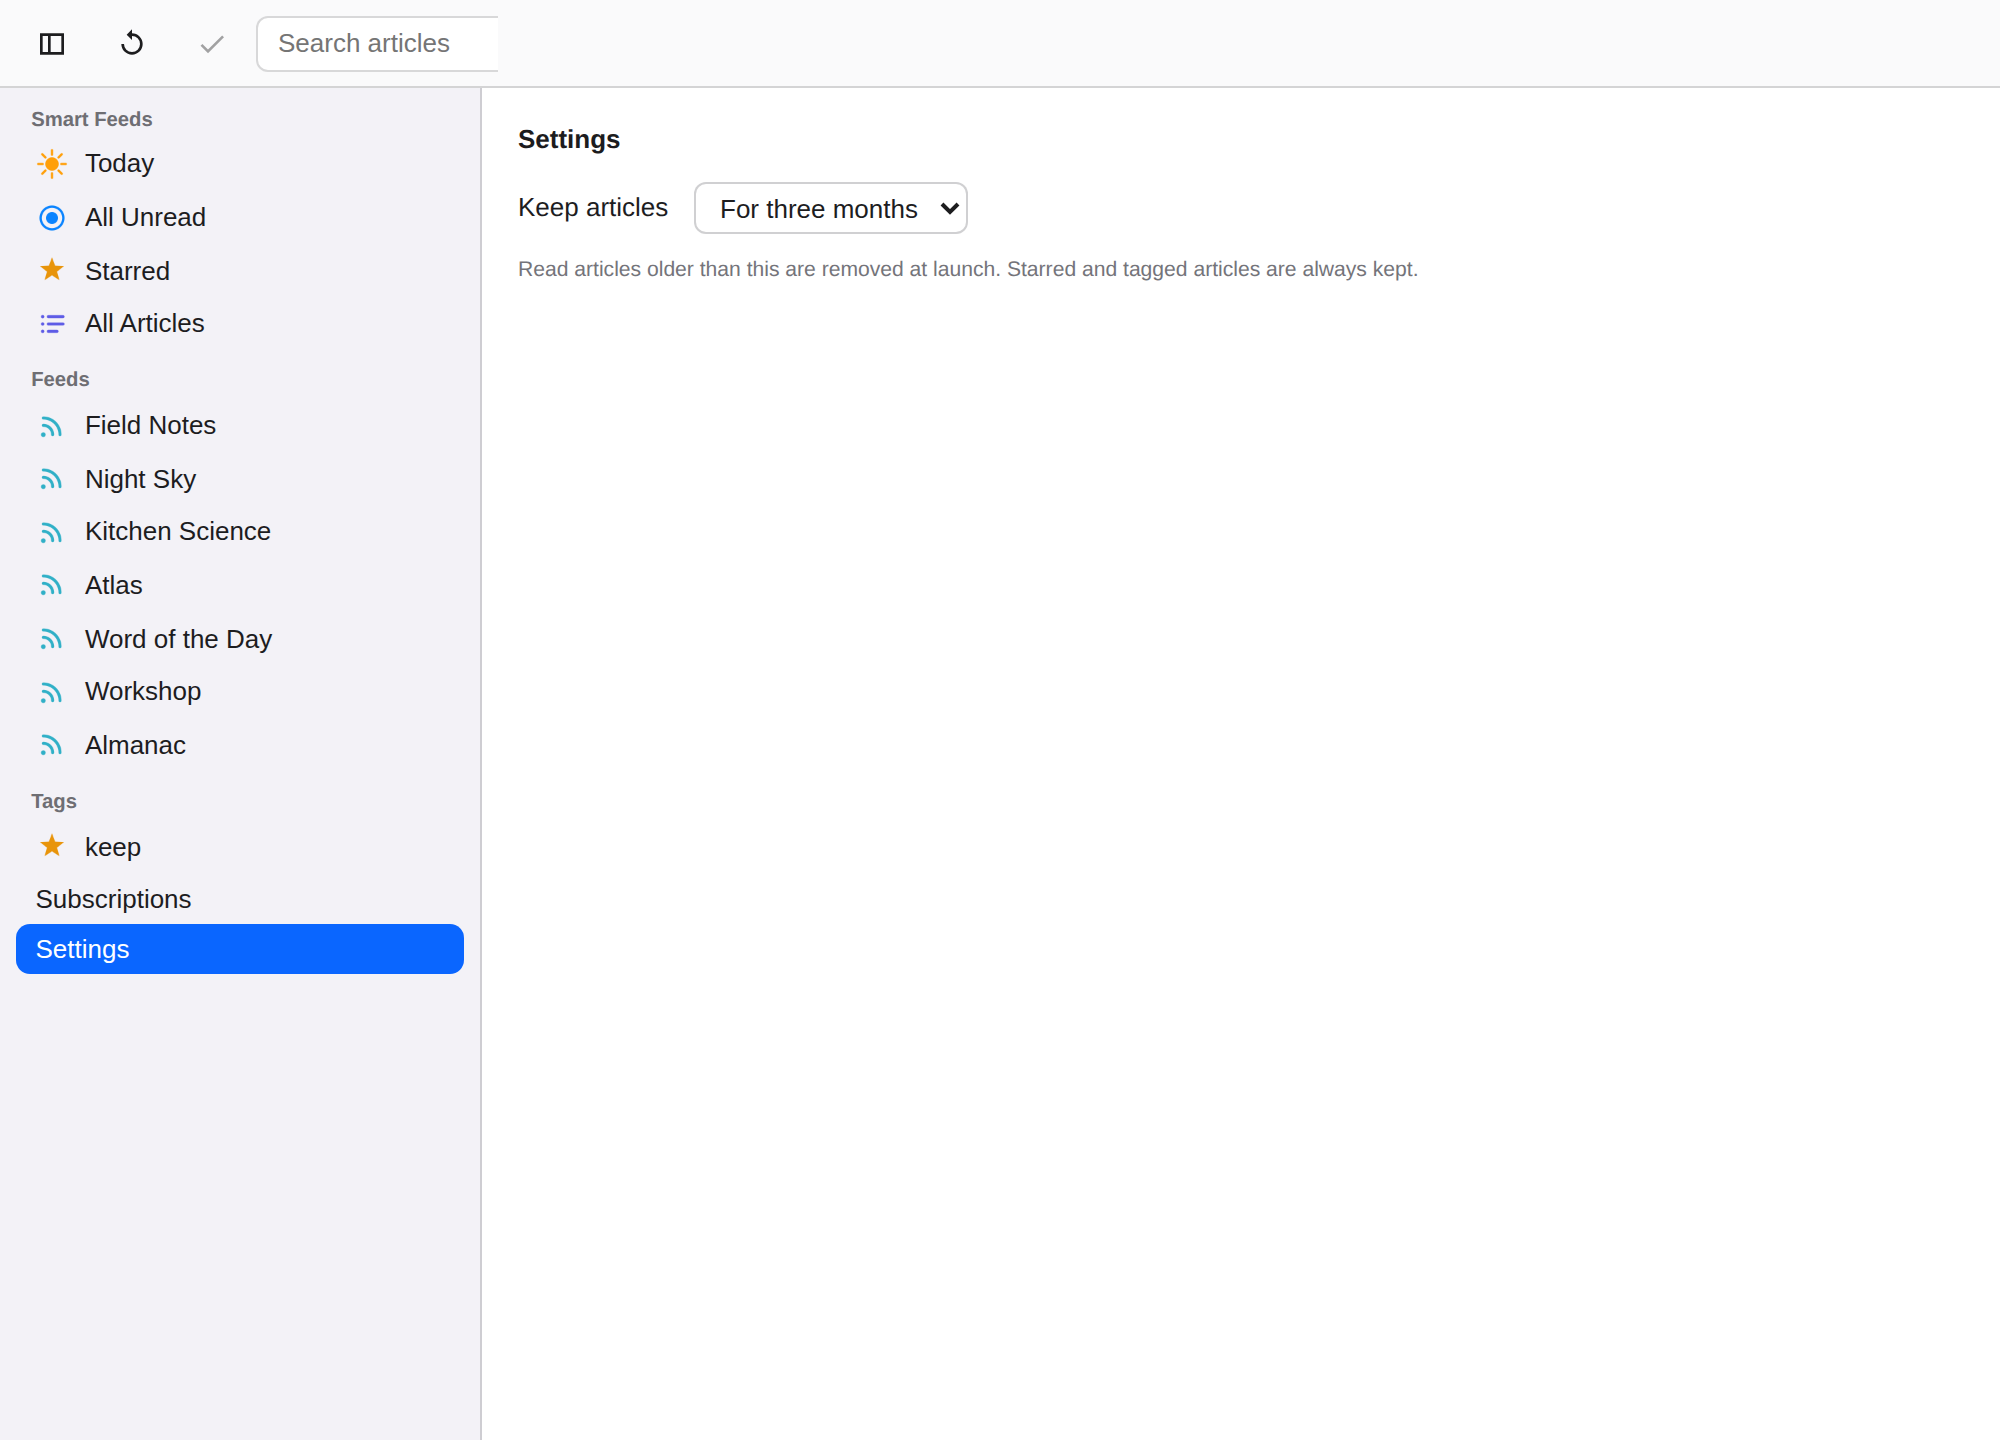Click the star icon beside keep tag
Image resolution: width=2000 pixels, height=1440 pixels.
[52, 846]
